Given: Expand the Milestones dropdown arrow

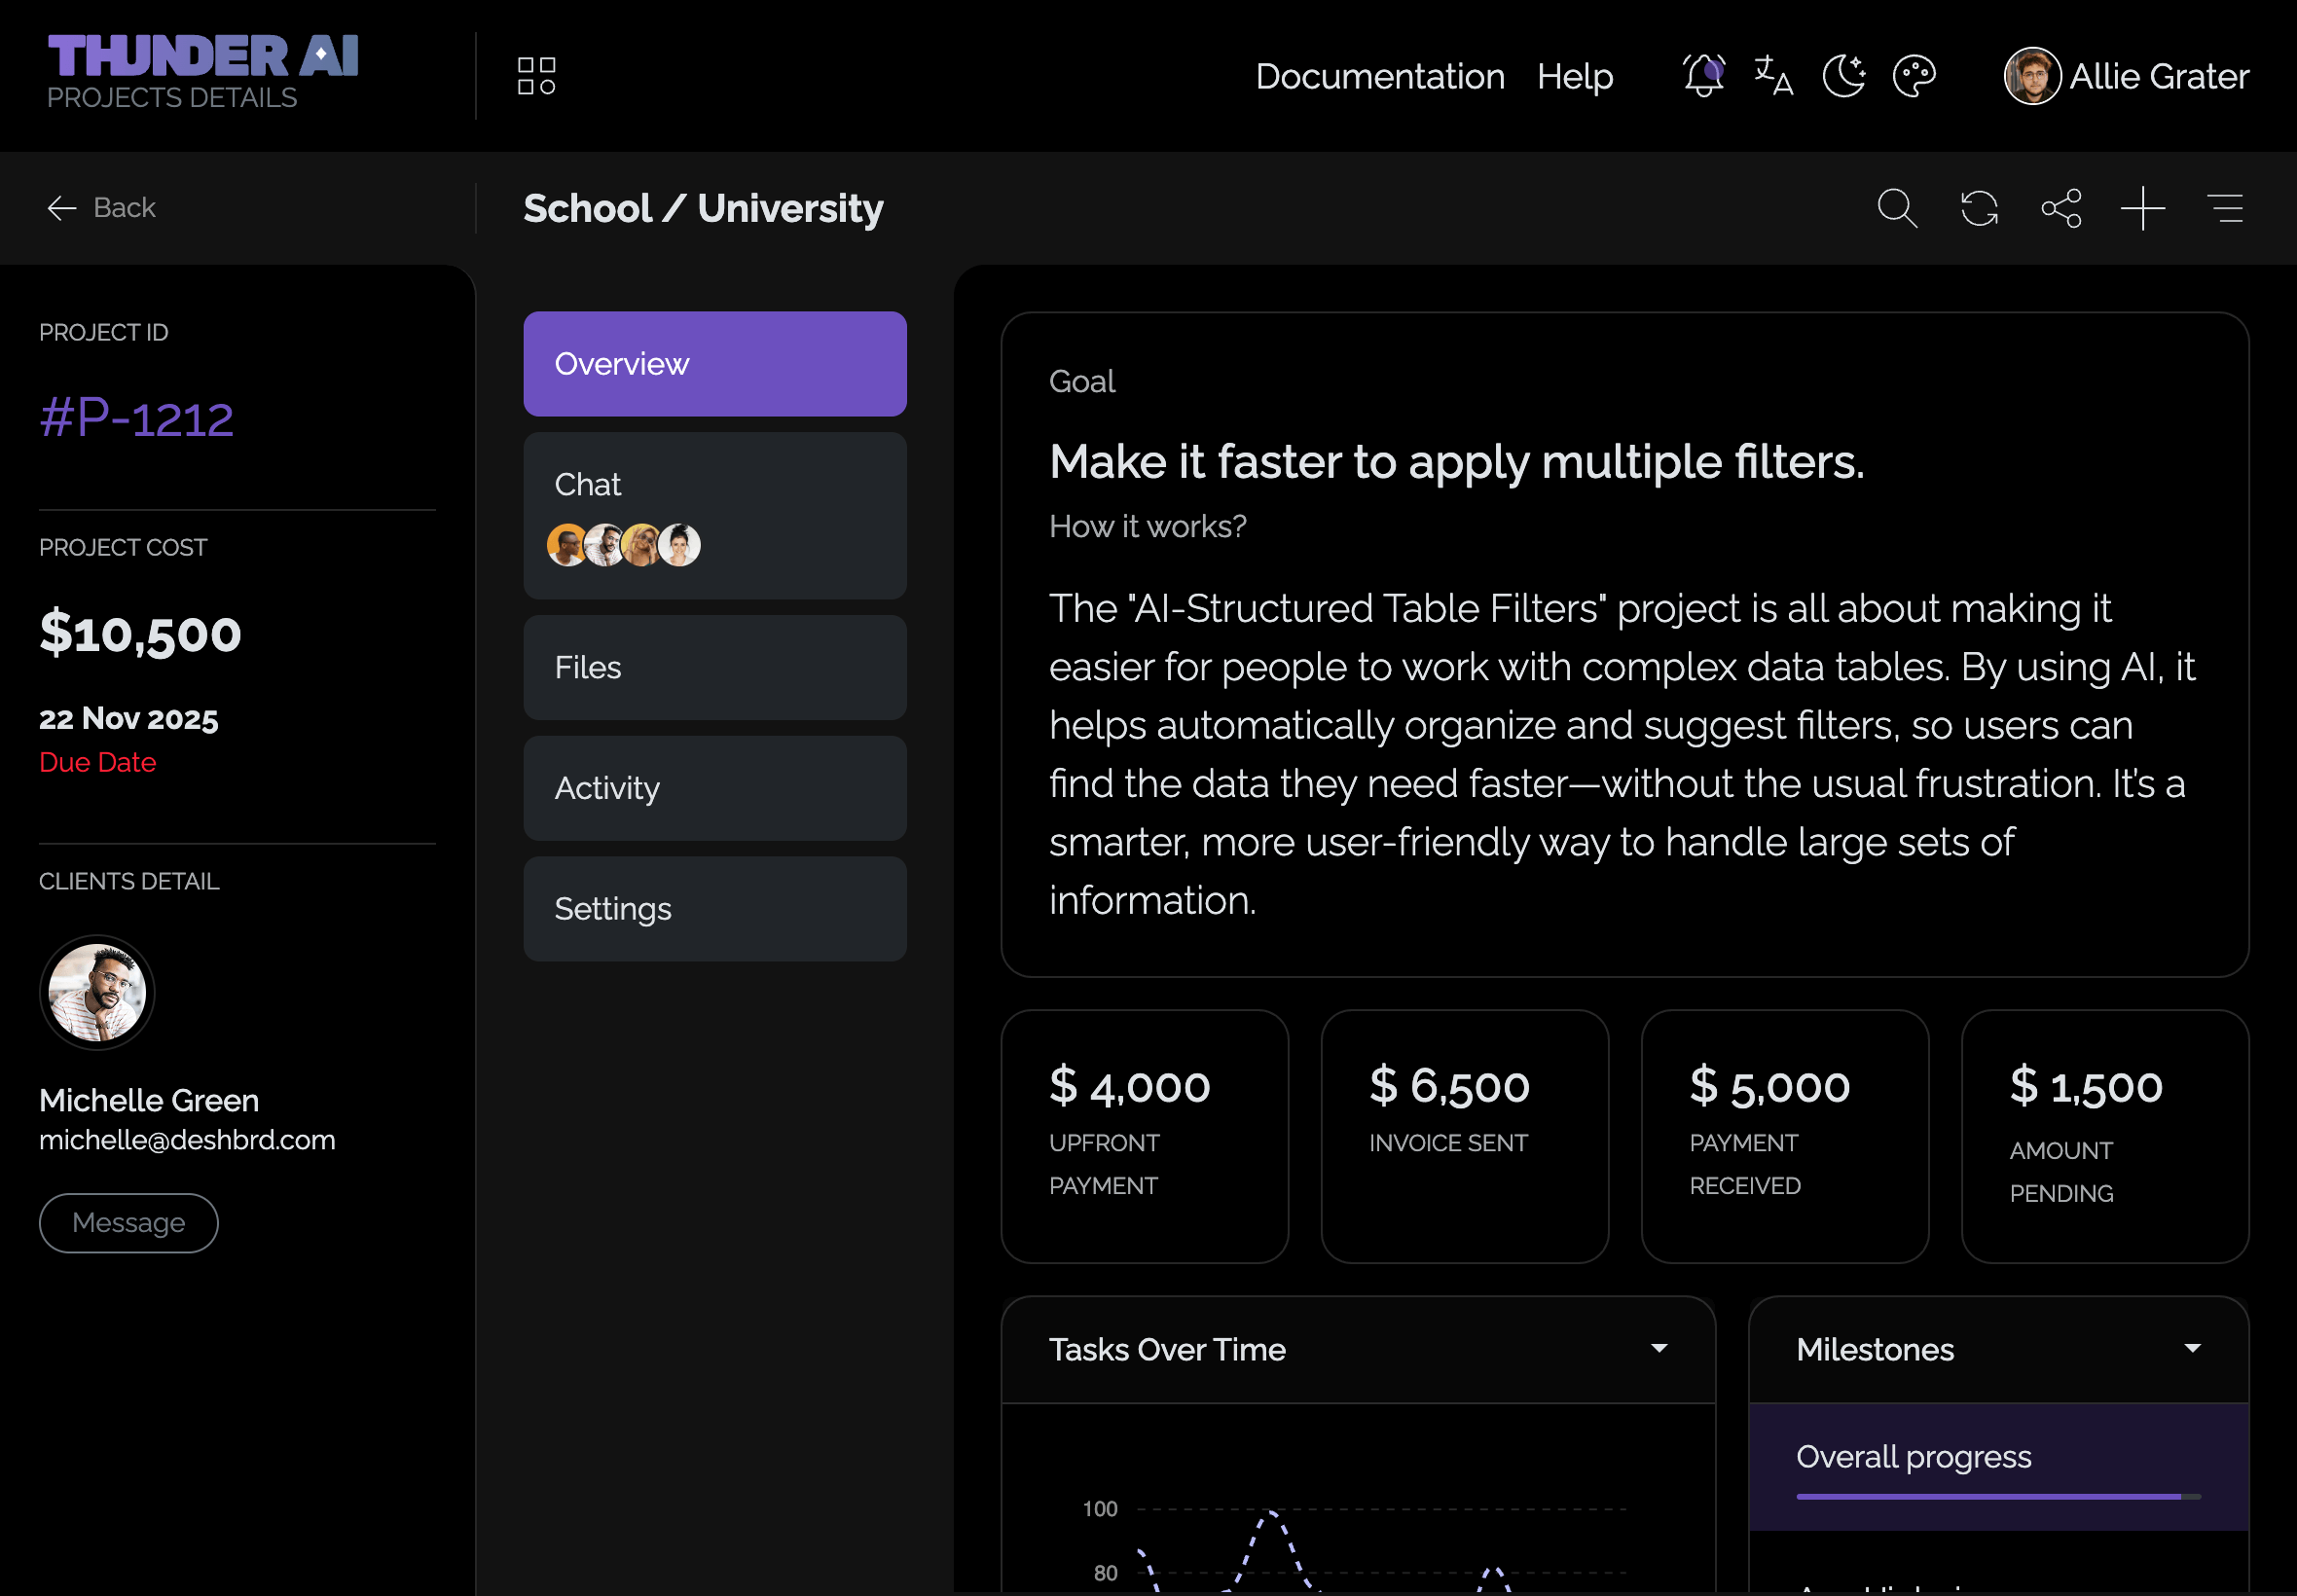Looking at the screenshot, I should click(x=2192, y=1348).
